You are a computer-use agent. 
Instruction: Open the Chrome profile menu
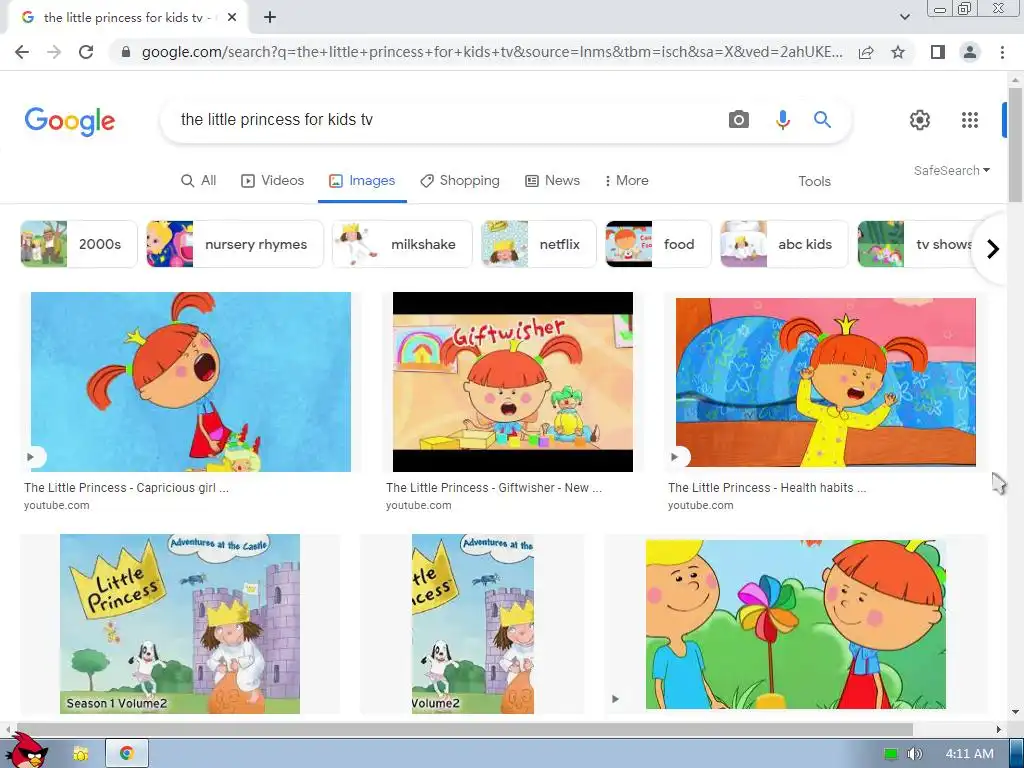click(x=970, y=52)
